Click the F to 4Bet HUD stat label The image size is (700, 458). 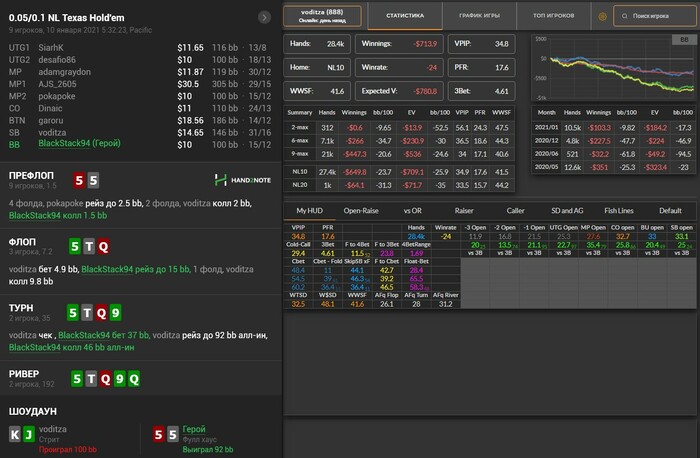(x=357, y=245)
